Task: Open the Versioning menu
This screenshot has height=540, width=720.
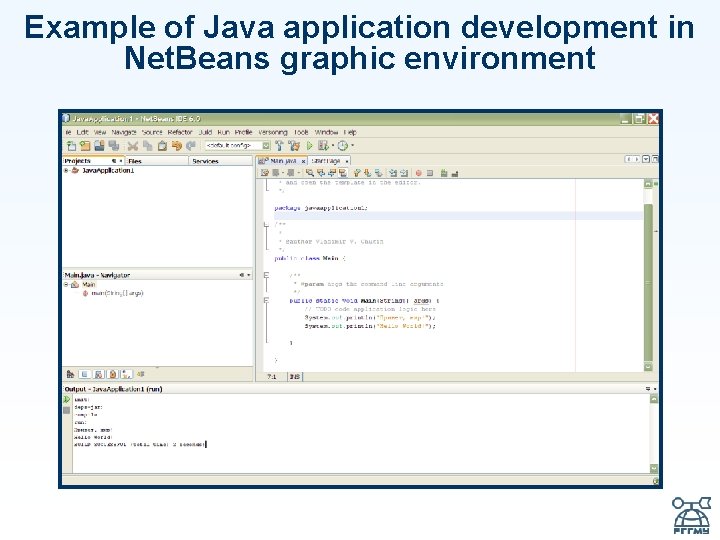Action: click(x=273, y=132)
